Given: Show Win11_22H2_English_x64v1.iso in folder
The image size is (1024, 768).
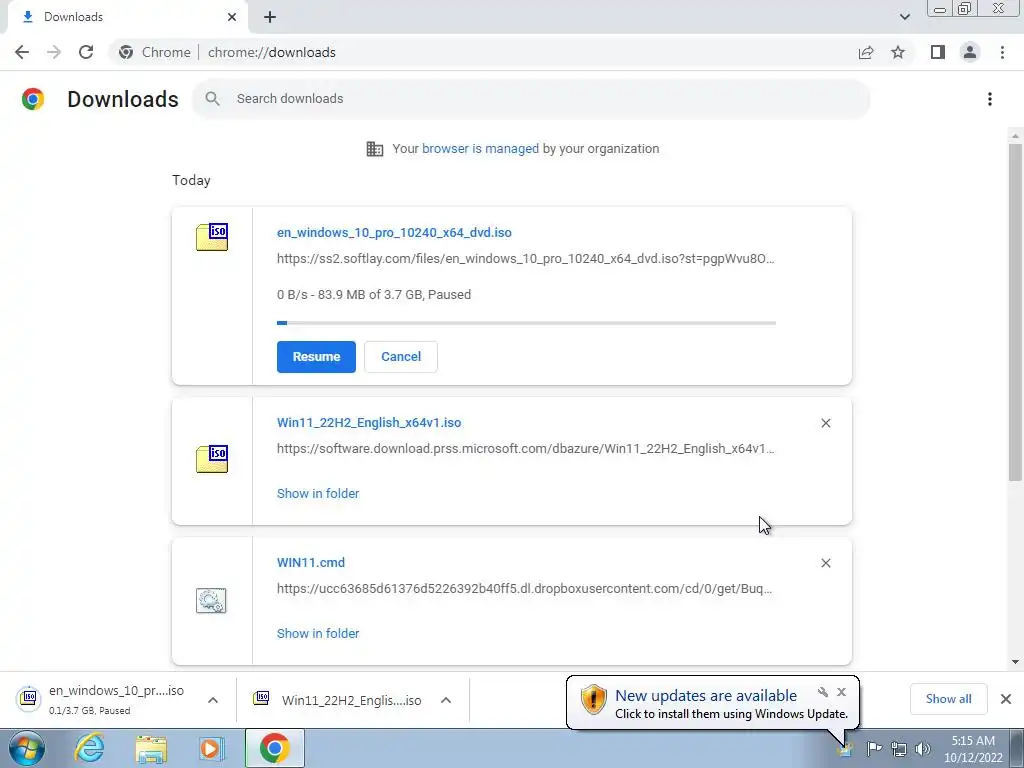Looking at the screenshot, I should [x=318, y=494].
